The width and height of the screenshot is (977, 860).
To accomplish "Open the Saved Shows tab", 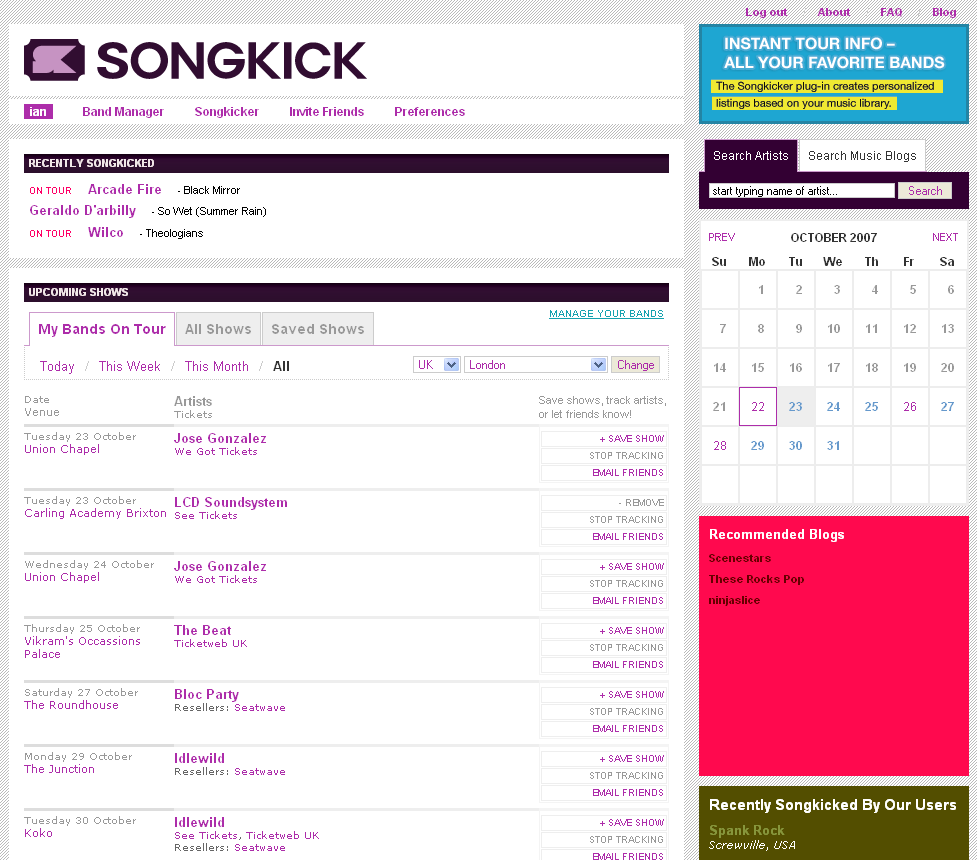I will tap(318, 329).
